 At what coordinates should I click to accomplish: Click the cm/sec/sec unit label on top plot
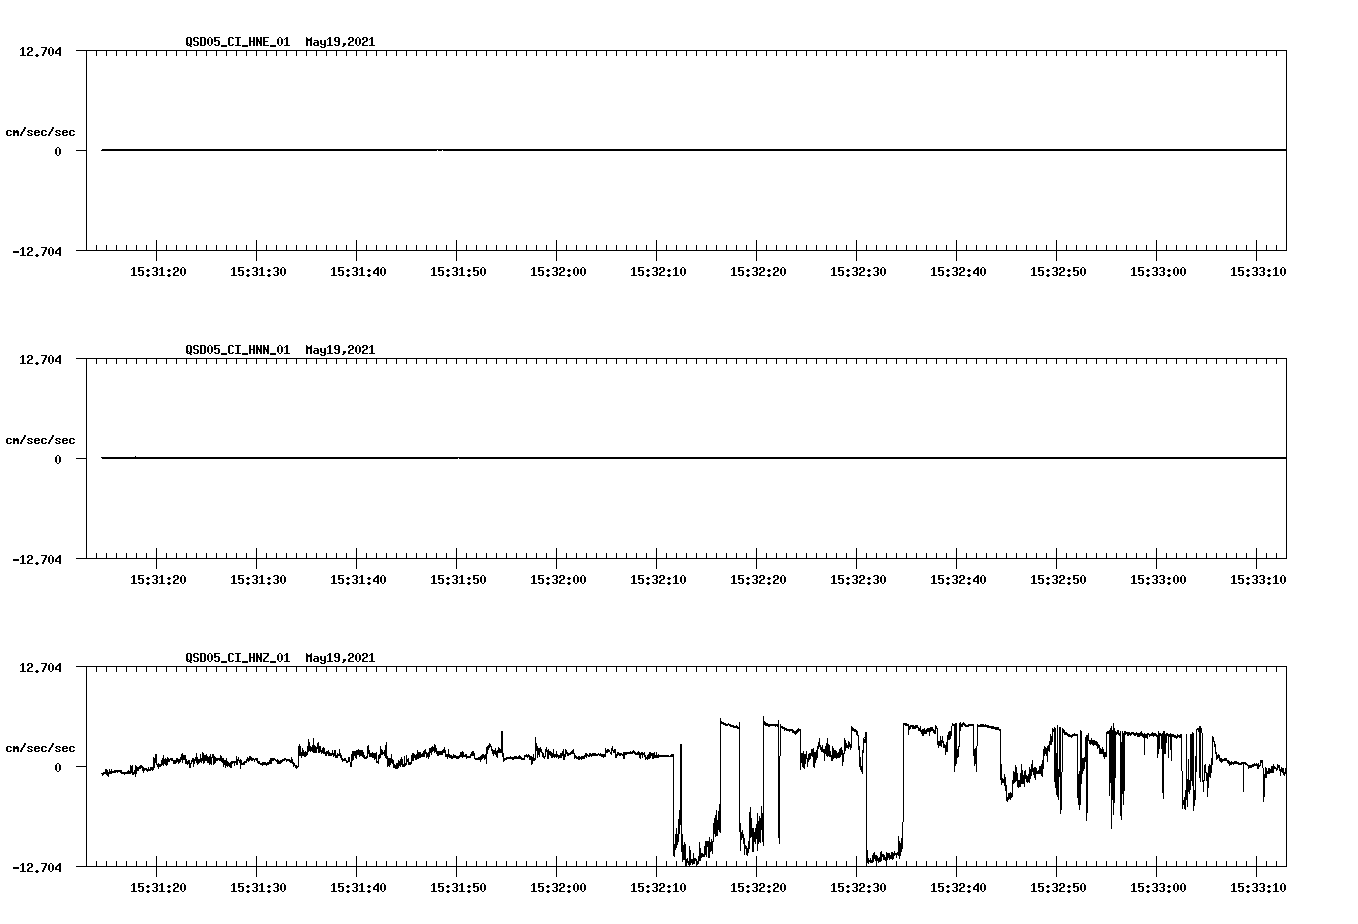click(x=40, y=131)
